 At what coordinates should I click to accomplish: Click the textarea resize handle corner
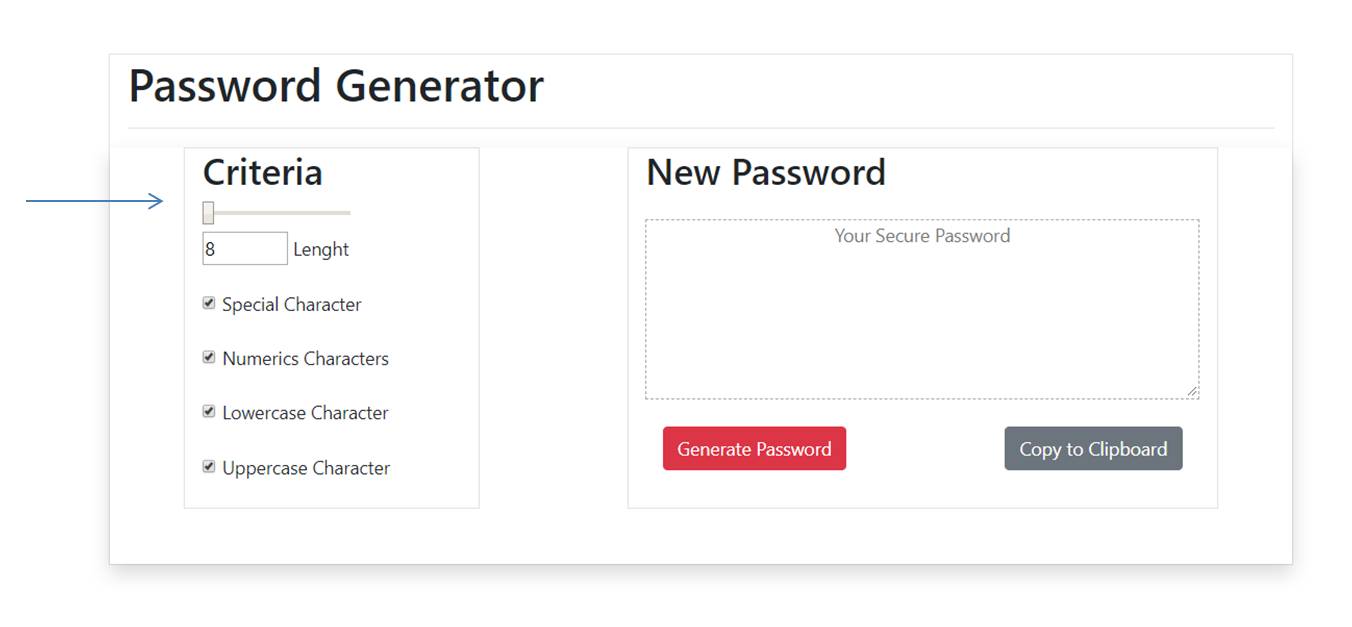1194,390
